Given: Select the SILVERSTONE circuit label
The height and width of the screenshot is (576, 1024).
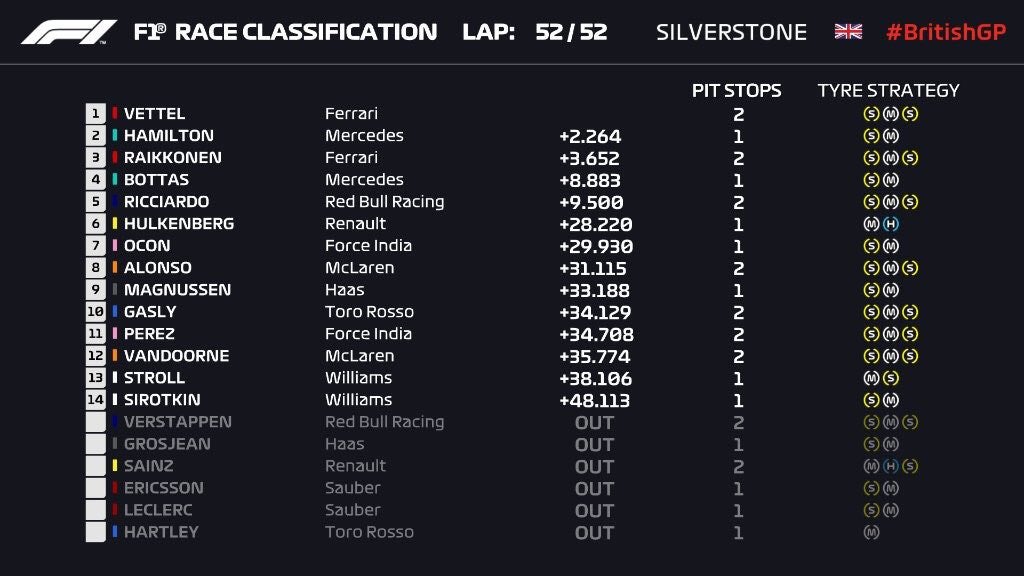Looking at the screenshot, I should tap(731, 32).
